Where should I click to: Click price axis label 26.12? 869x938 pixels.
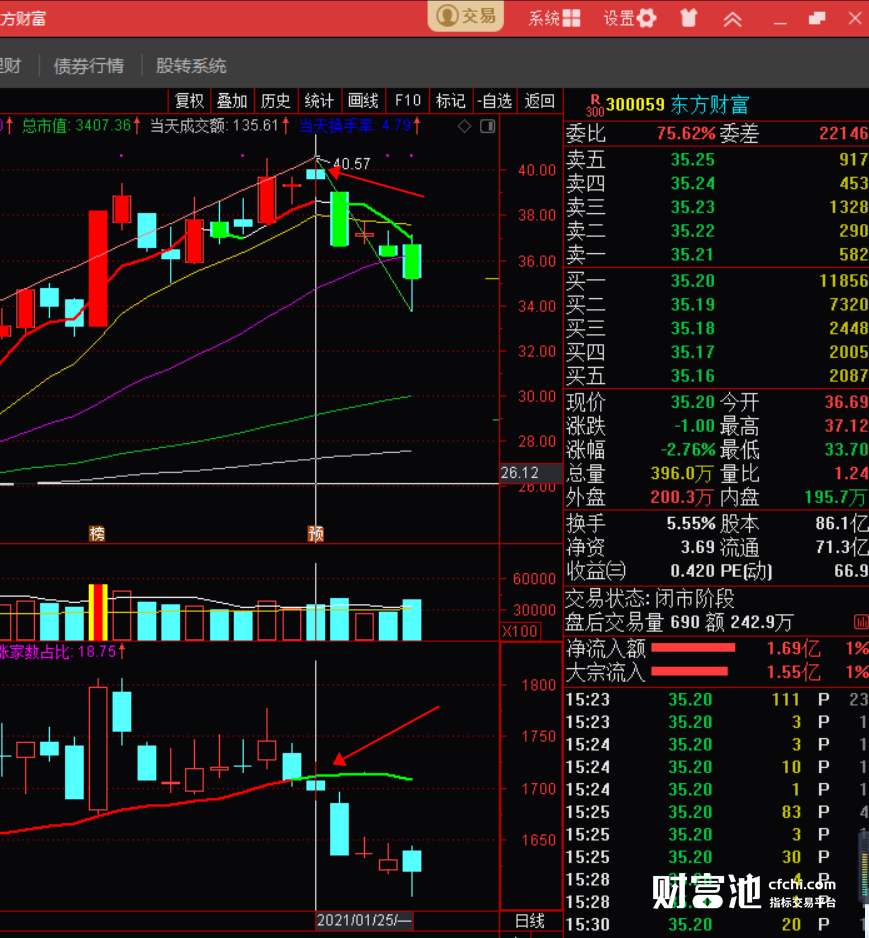tap(520, 473)
